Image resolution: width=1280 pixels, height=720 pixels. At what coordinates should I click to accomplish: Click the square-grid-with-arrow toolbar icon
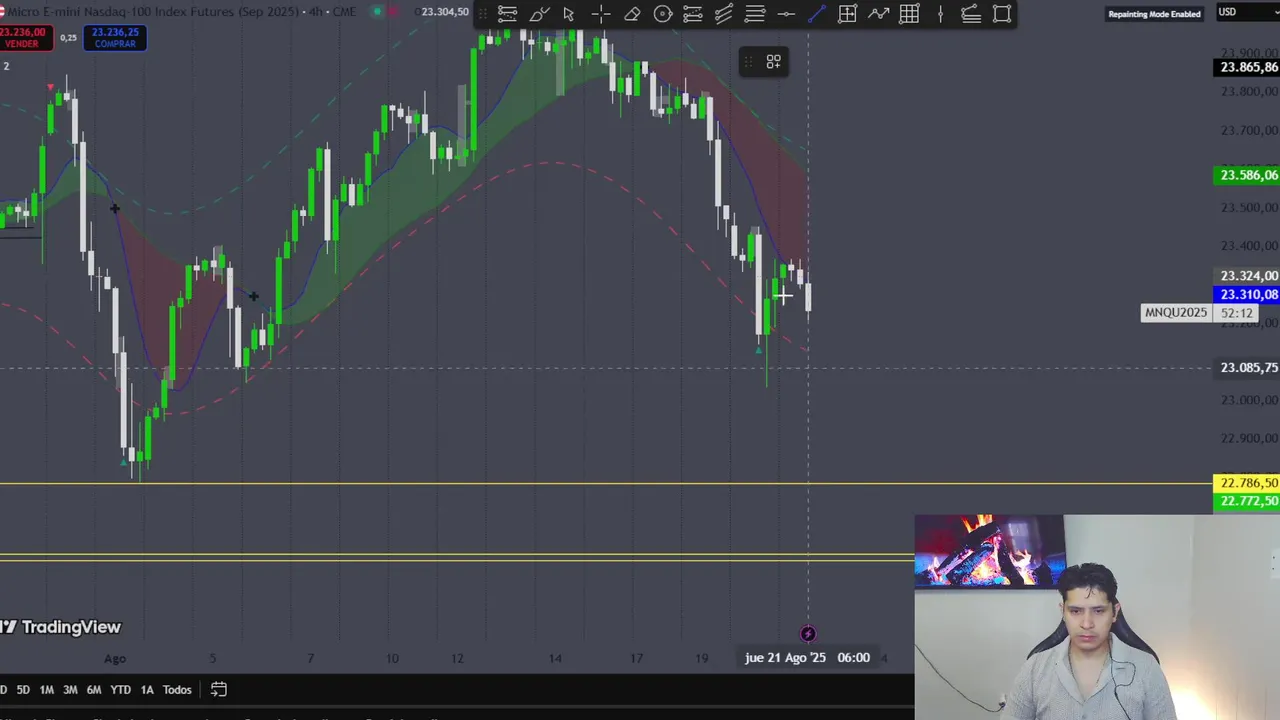pyautogui.click(x=847, y=14)
